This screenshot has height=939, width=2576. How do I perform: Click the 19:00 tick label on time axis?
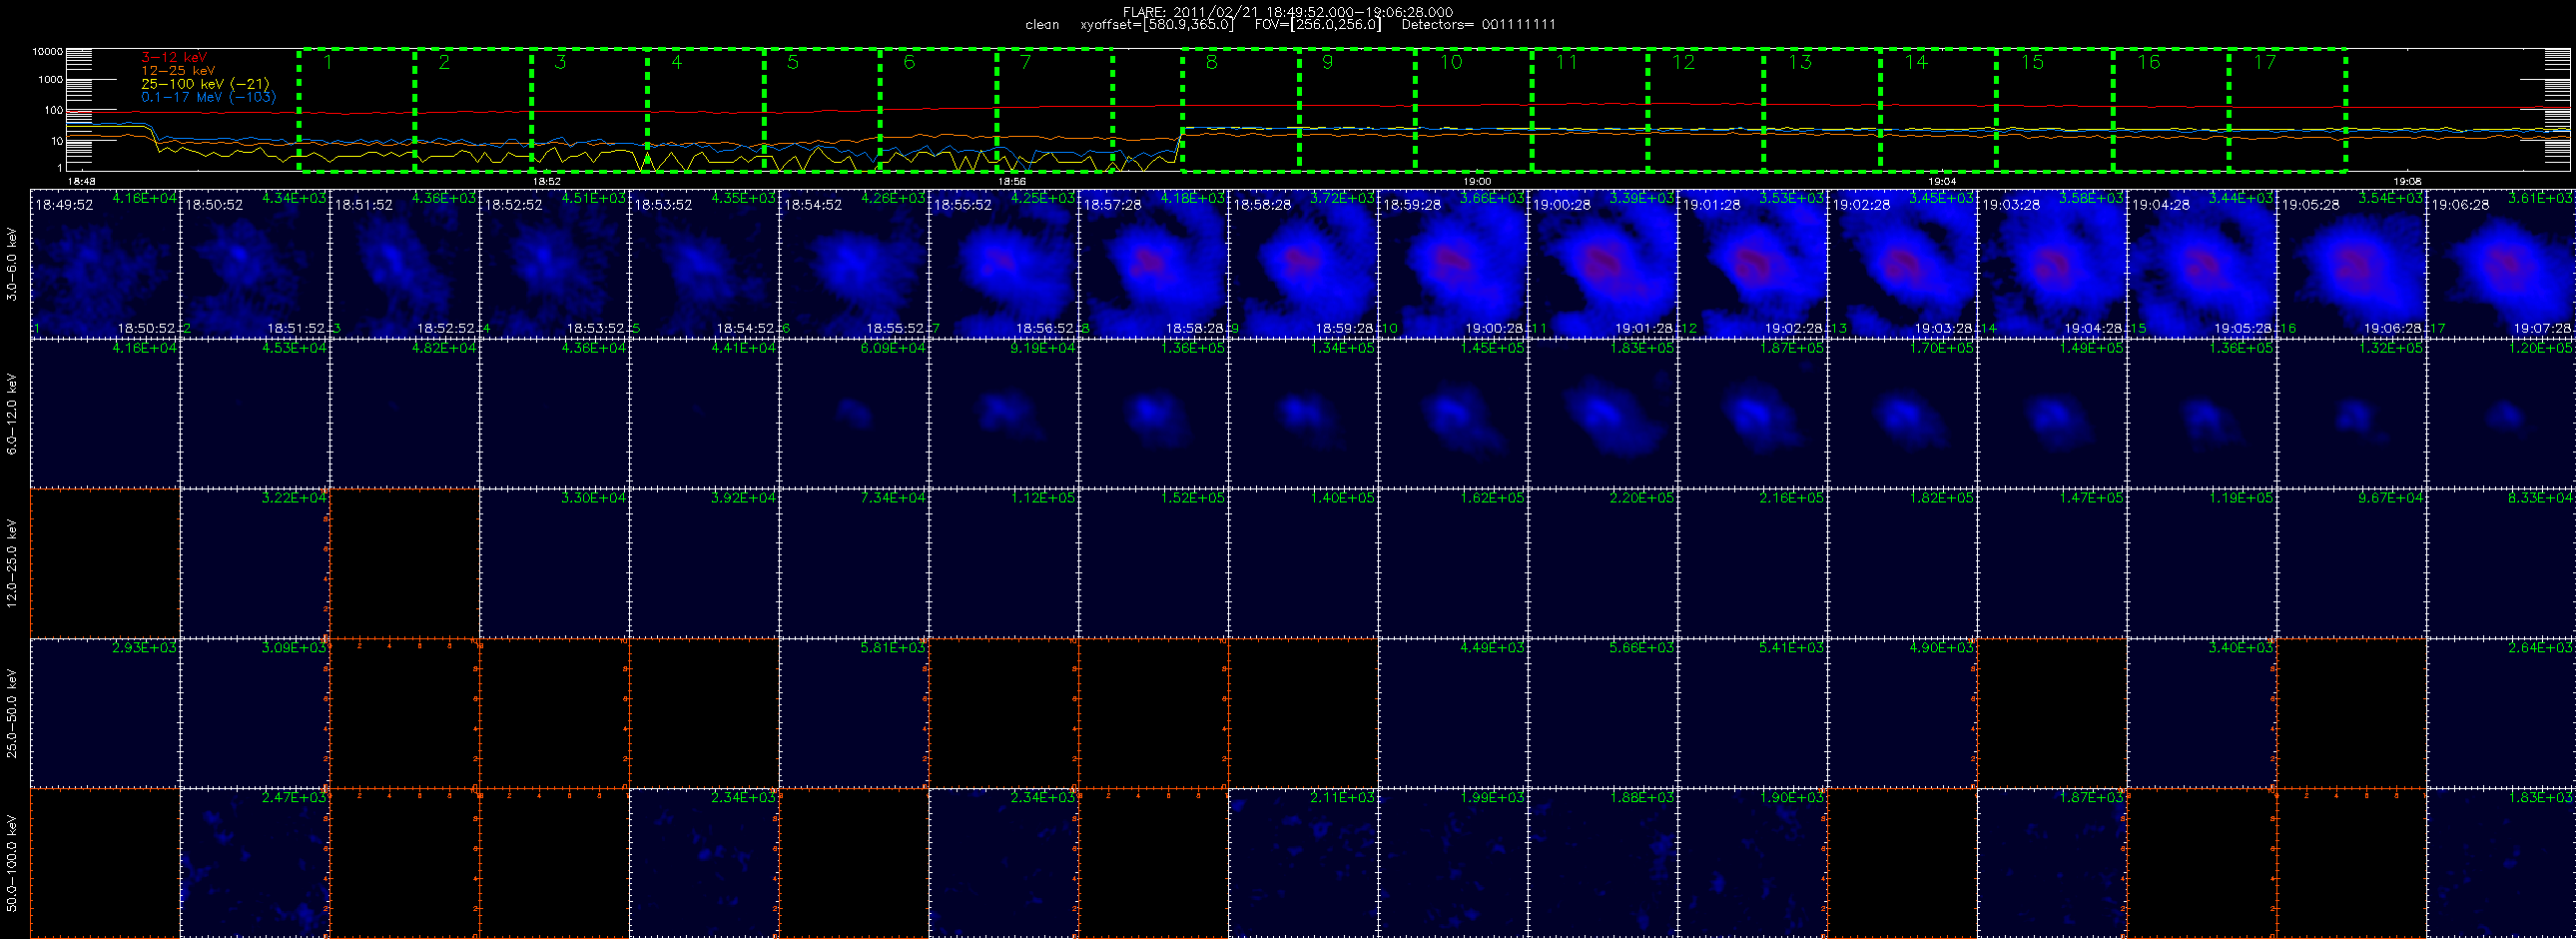(x=1477, y=182)
